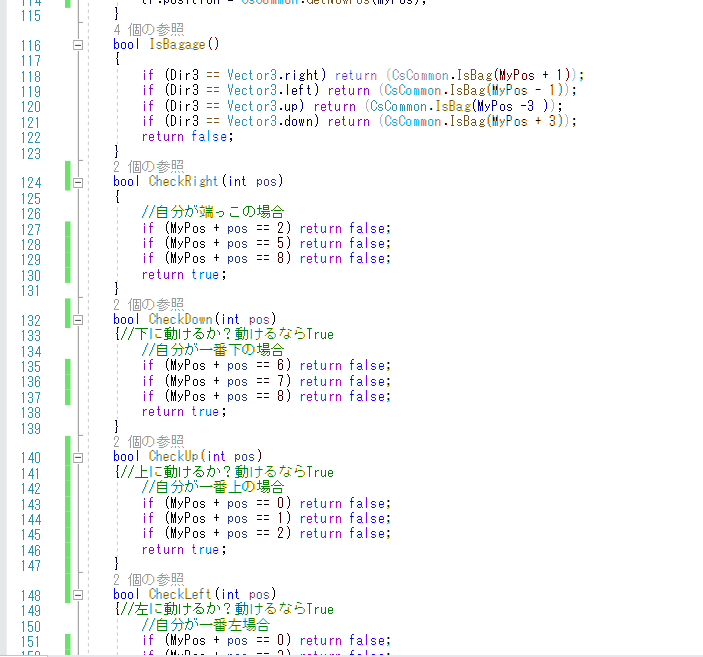Click line number 135
The image size is (703, 657).
coord(31,367)
